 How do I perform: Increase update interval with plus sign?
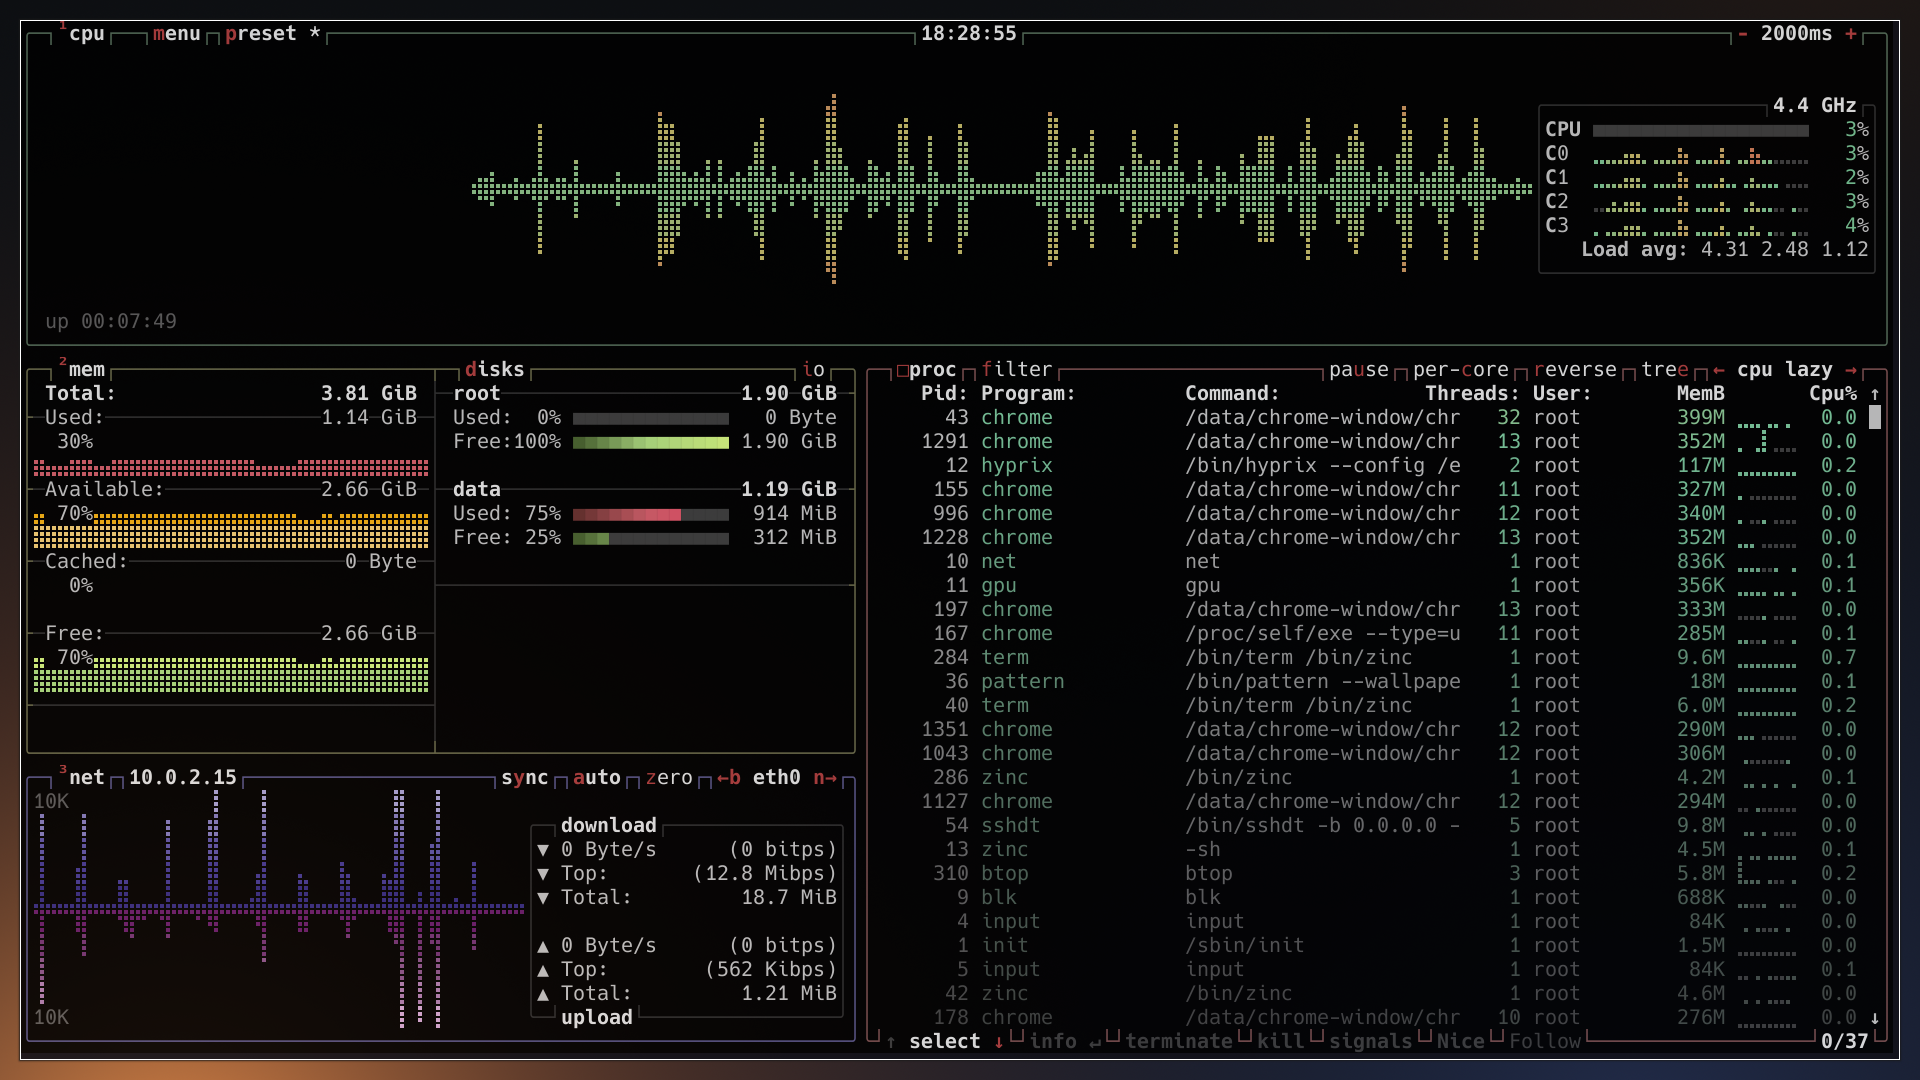click(1851, 33)
